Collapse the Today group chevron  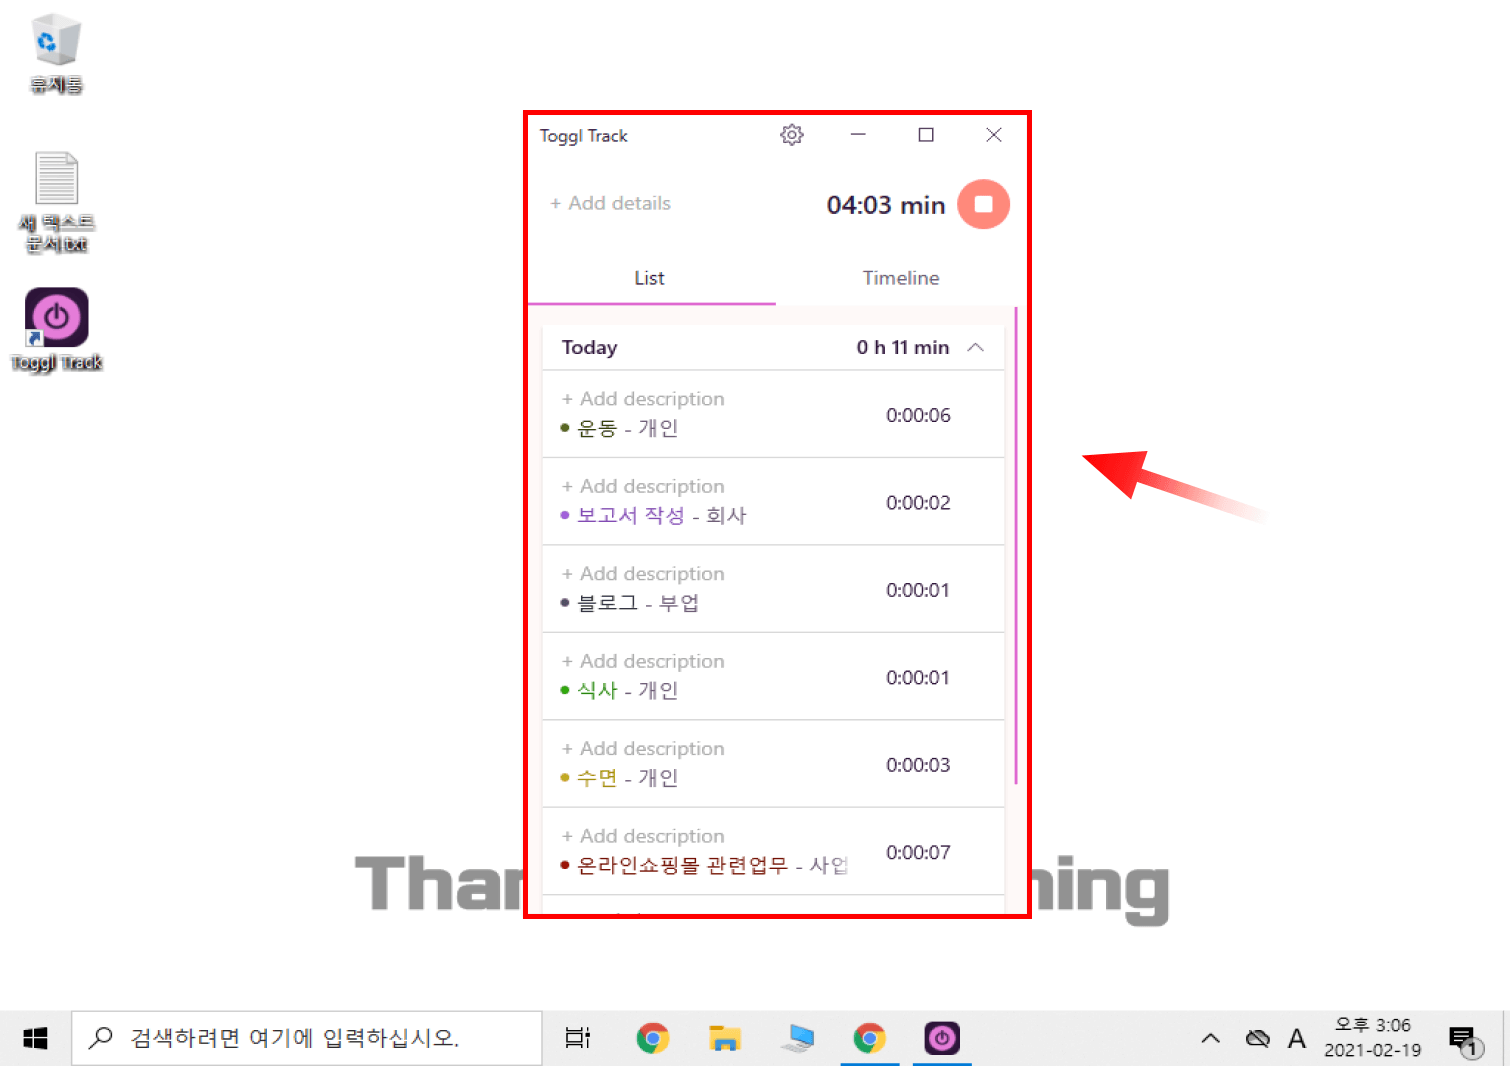click(976, 347)
